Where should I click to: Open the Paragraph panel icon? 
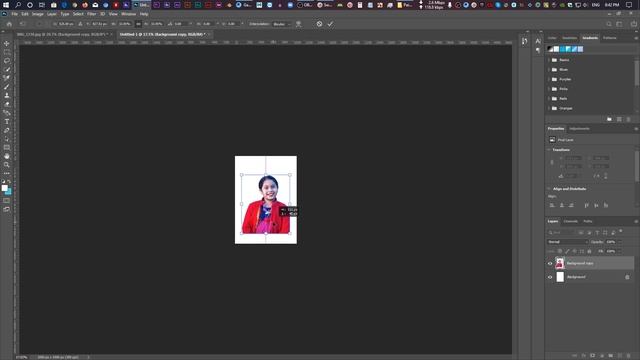click(538, 50)
